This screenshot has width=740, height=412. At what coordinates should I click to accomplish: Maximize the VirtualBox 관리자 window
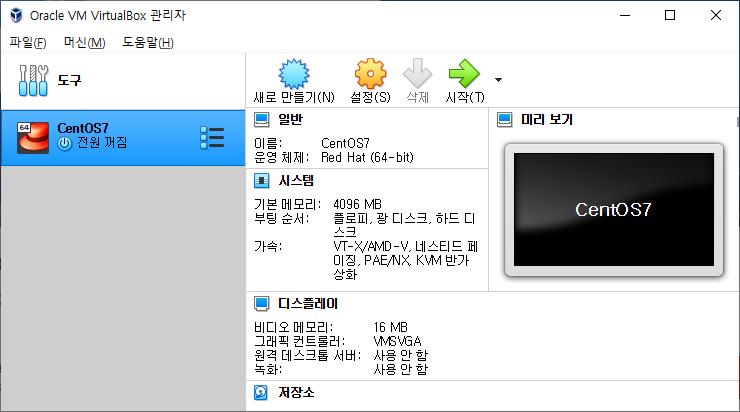[x=670, y=15]
